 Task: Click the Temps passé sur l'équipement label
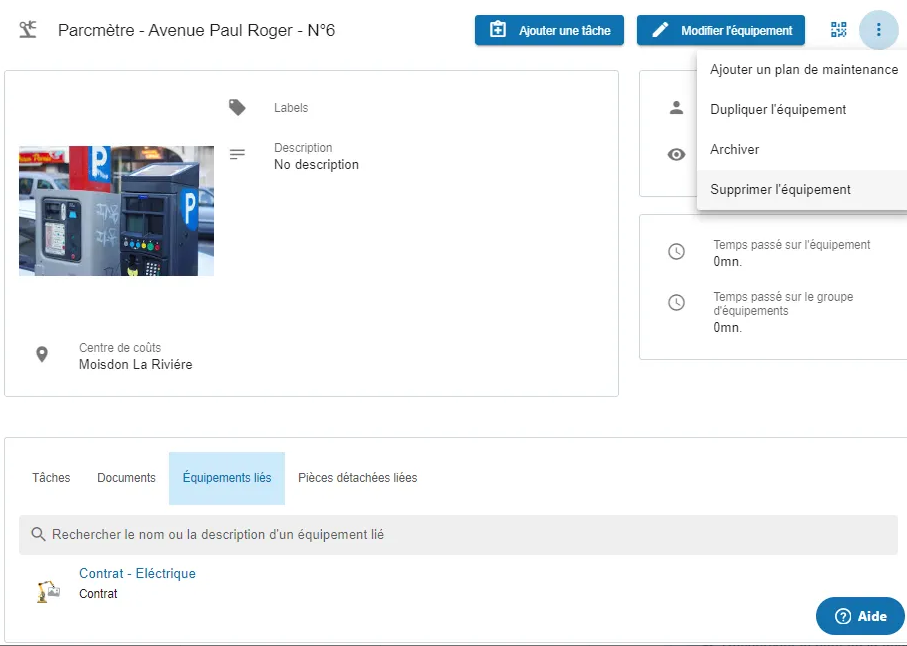pyautogui.click(x=791, y=245)
